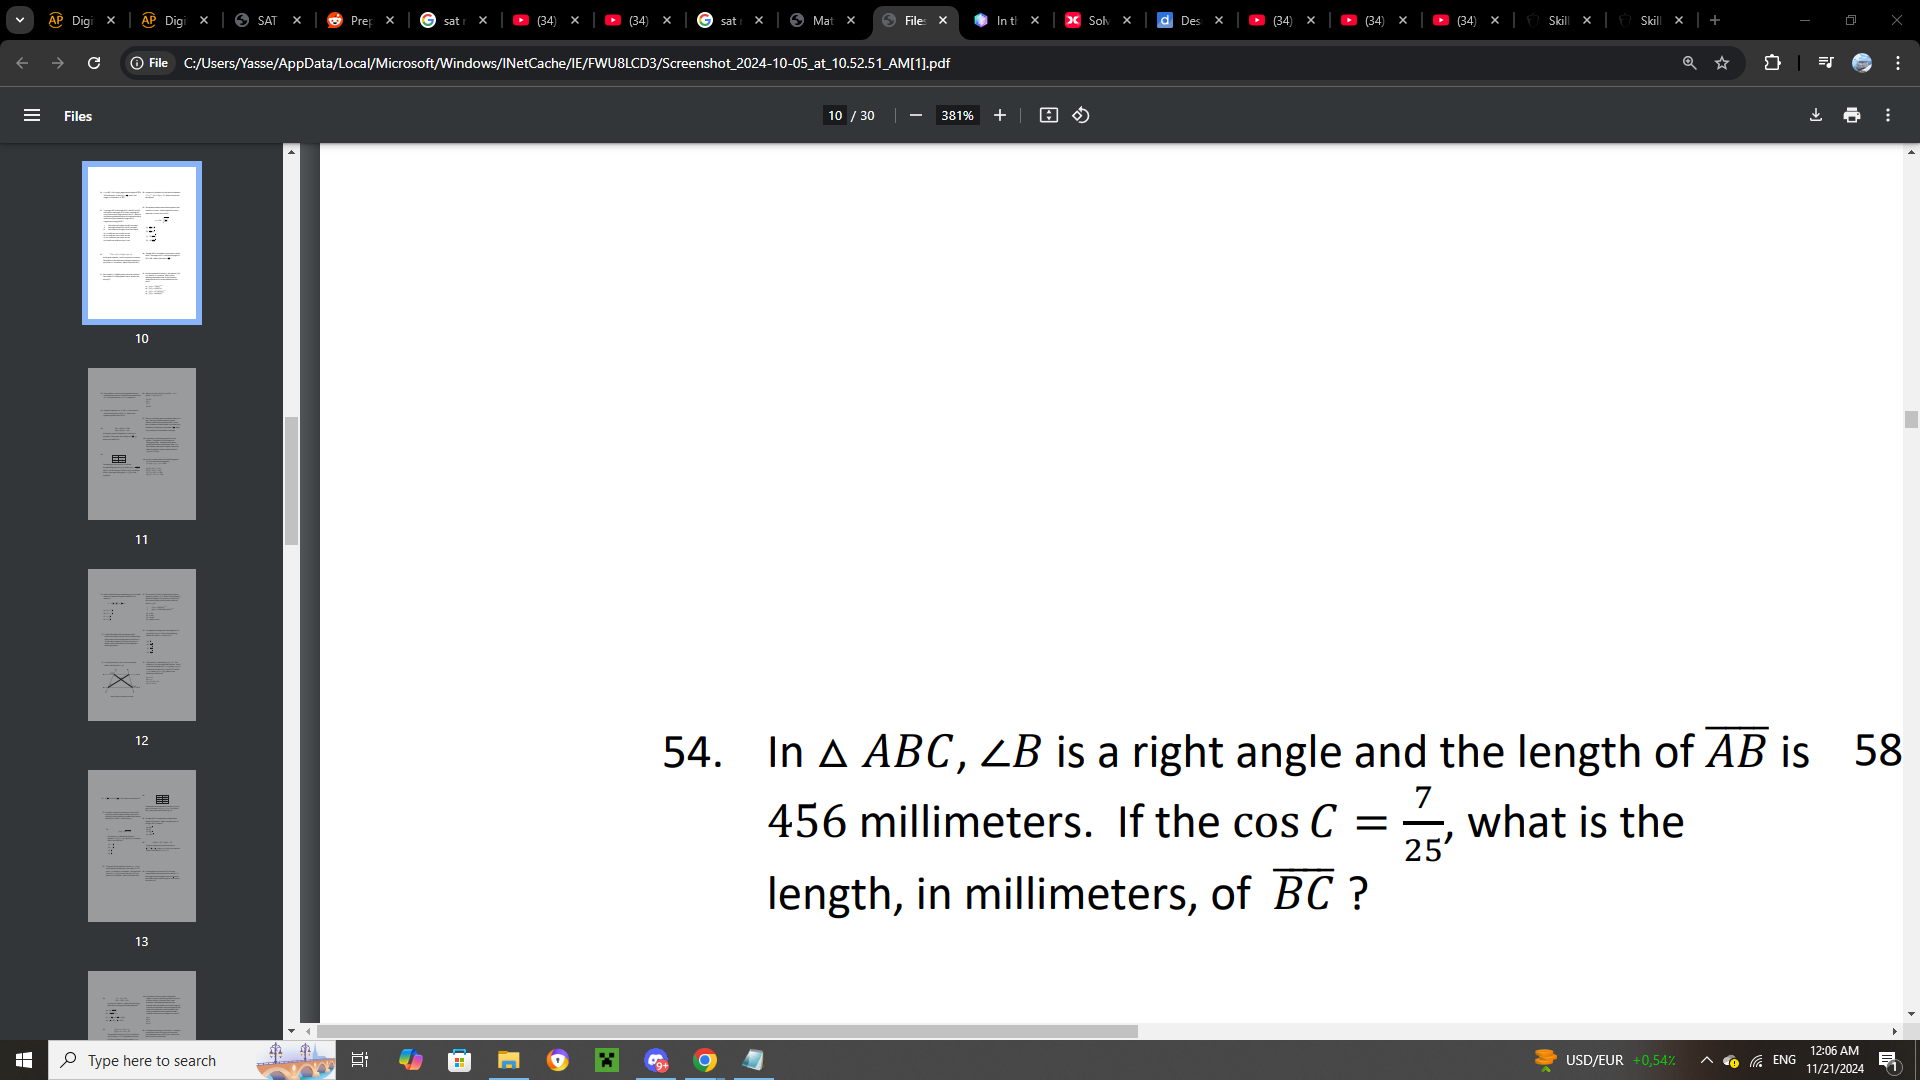Open the browser zoom magnifier icon

point(1689,63)
